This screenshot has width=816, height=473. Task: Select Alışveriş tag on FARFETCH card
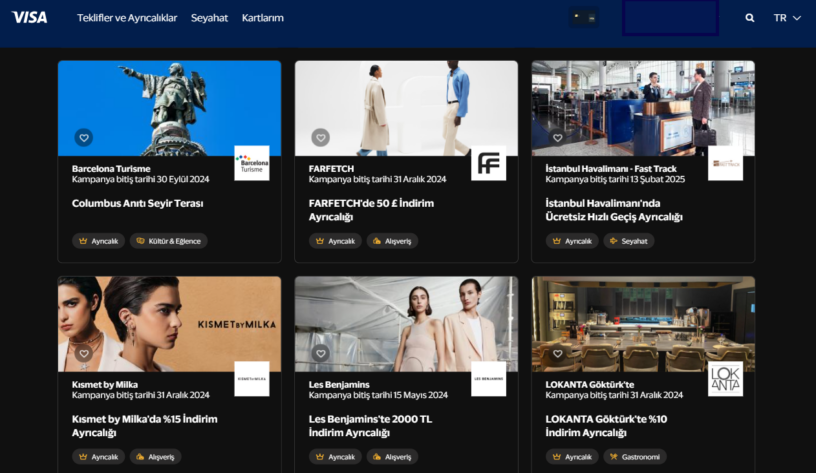392,241
